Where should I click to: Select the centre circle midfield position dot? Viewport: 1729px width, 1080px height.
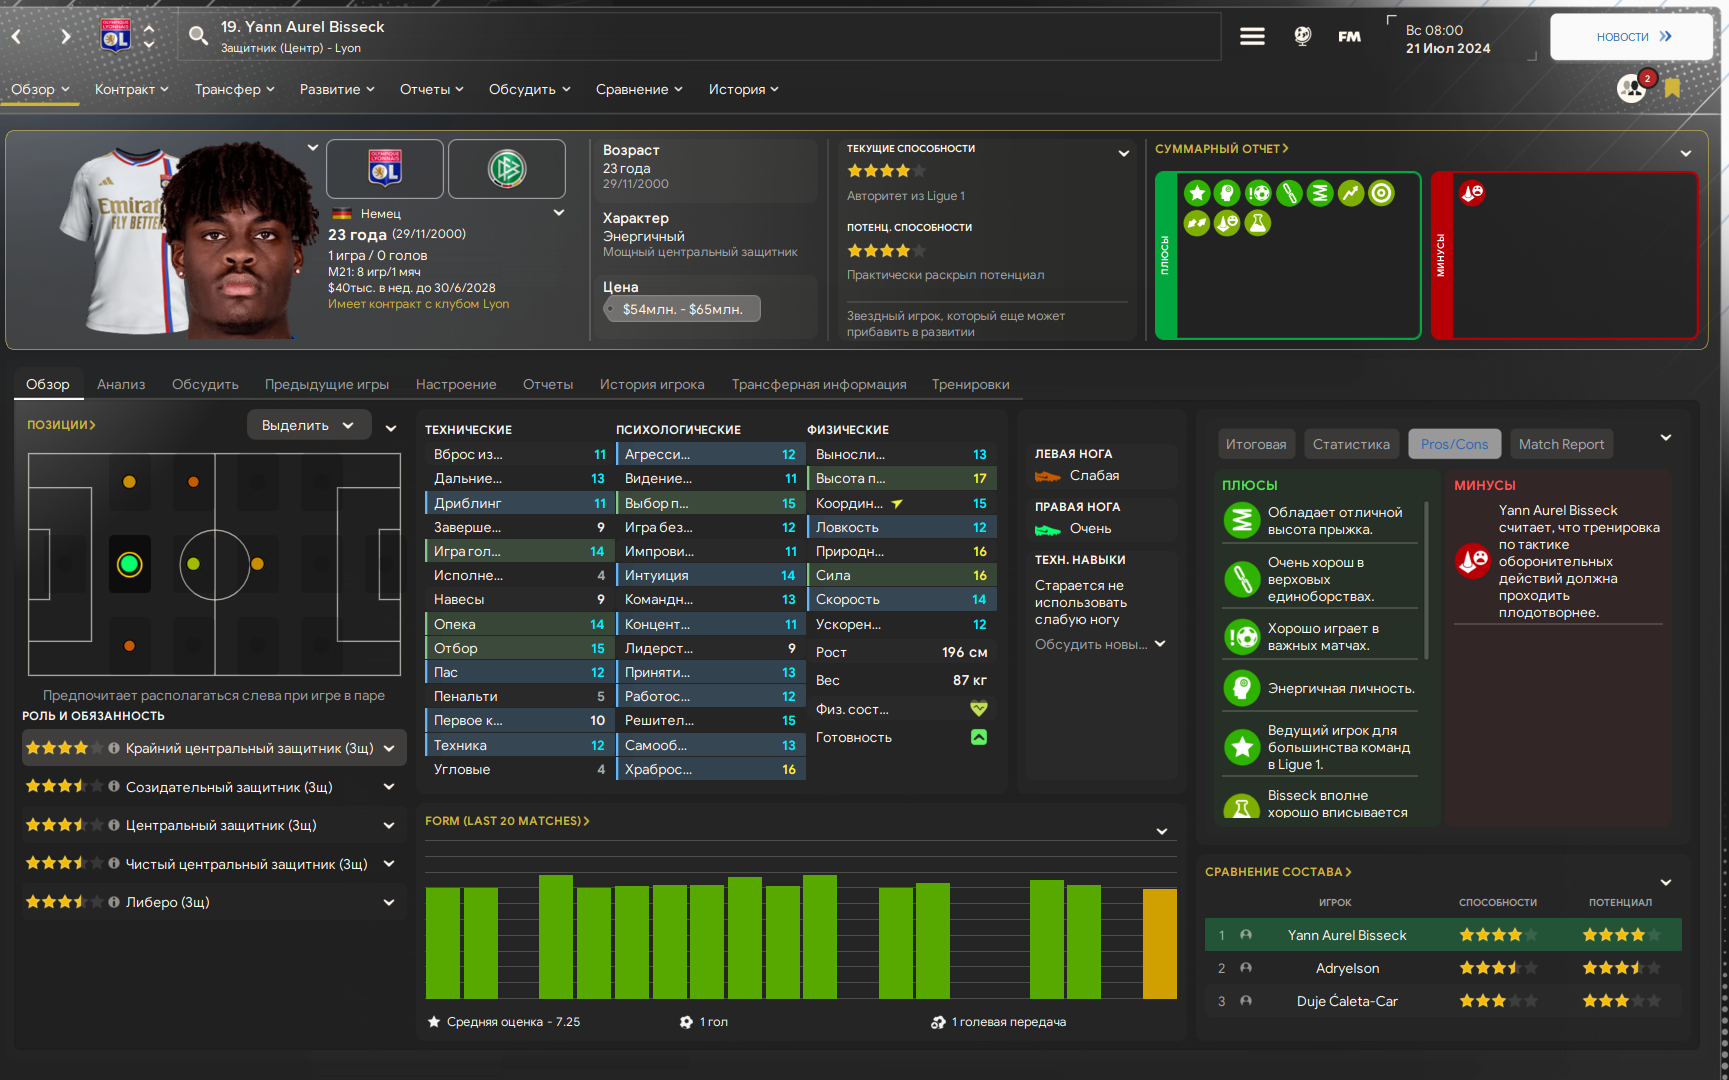click(x=194, y=564)
